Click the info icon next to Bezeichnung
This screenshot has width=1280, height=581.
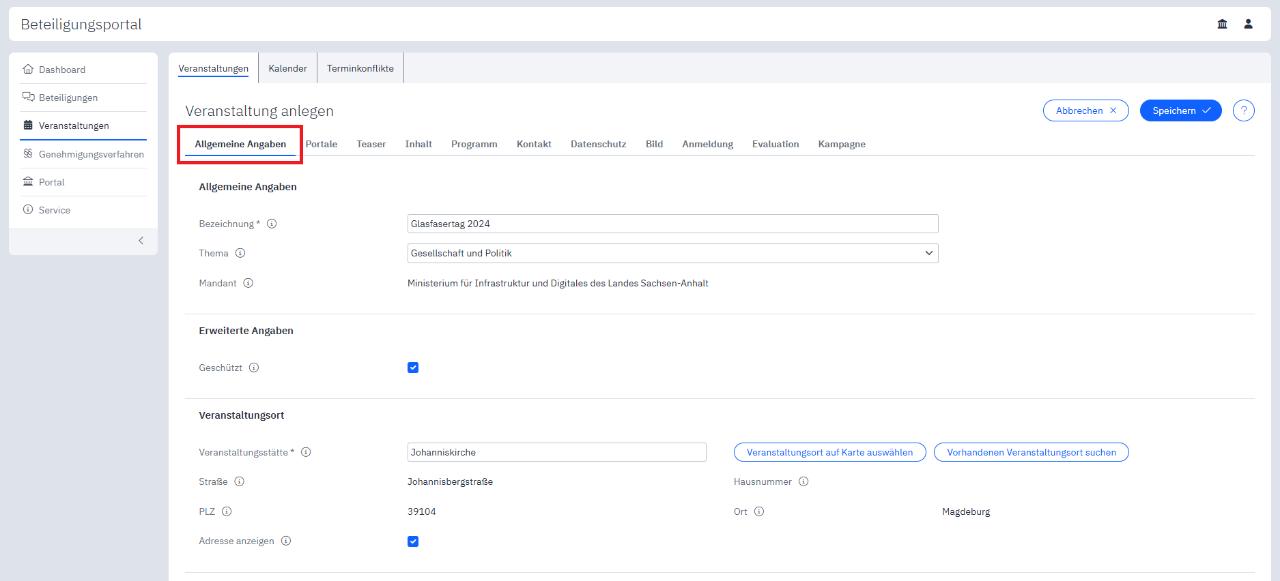coord(272,224)
